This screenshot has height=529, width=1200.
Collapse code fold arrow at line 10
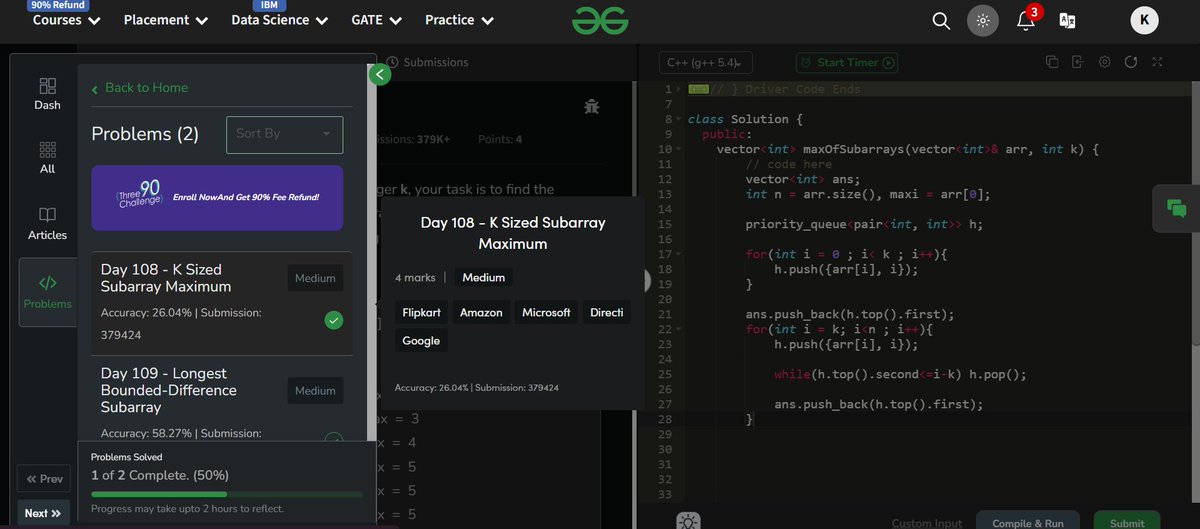pos(679,149)
